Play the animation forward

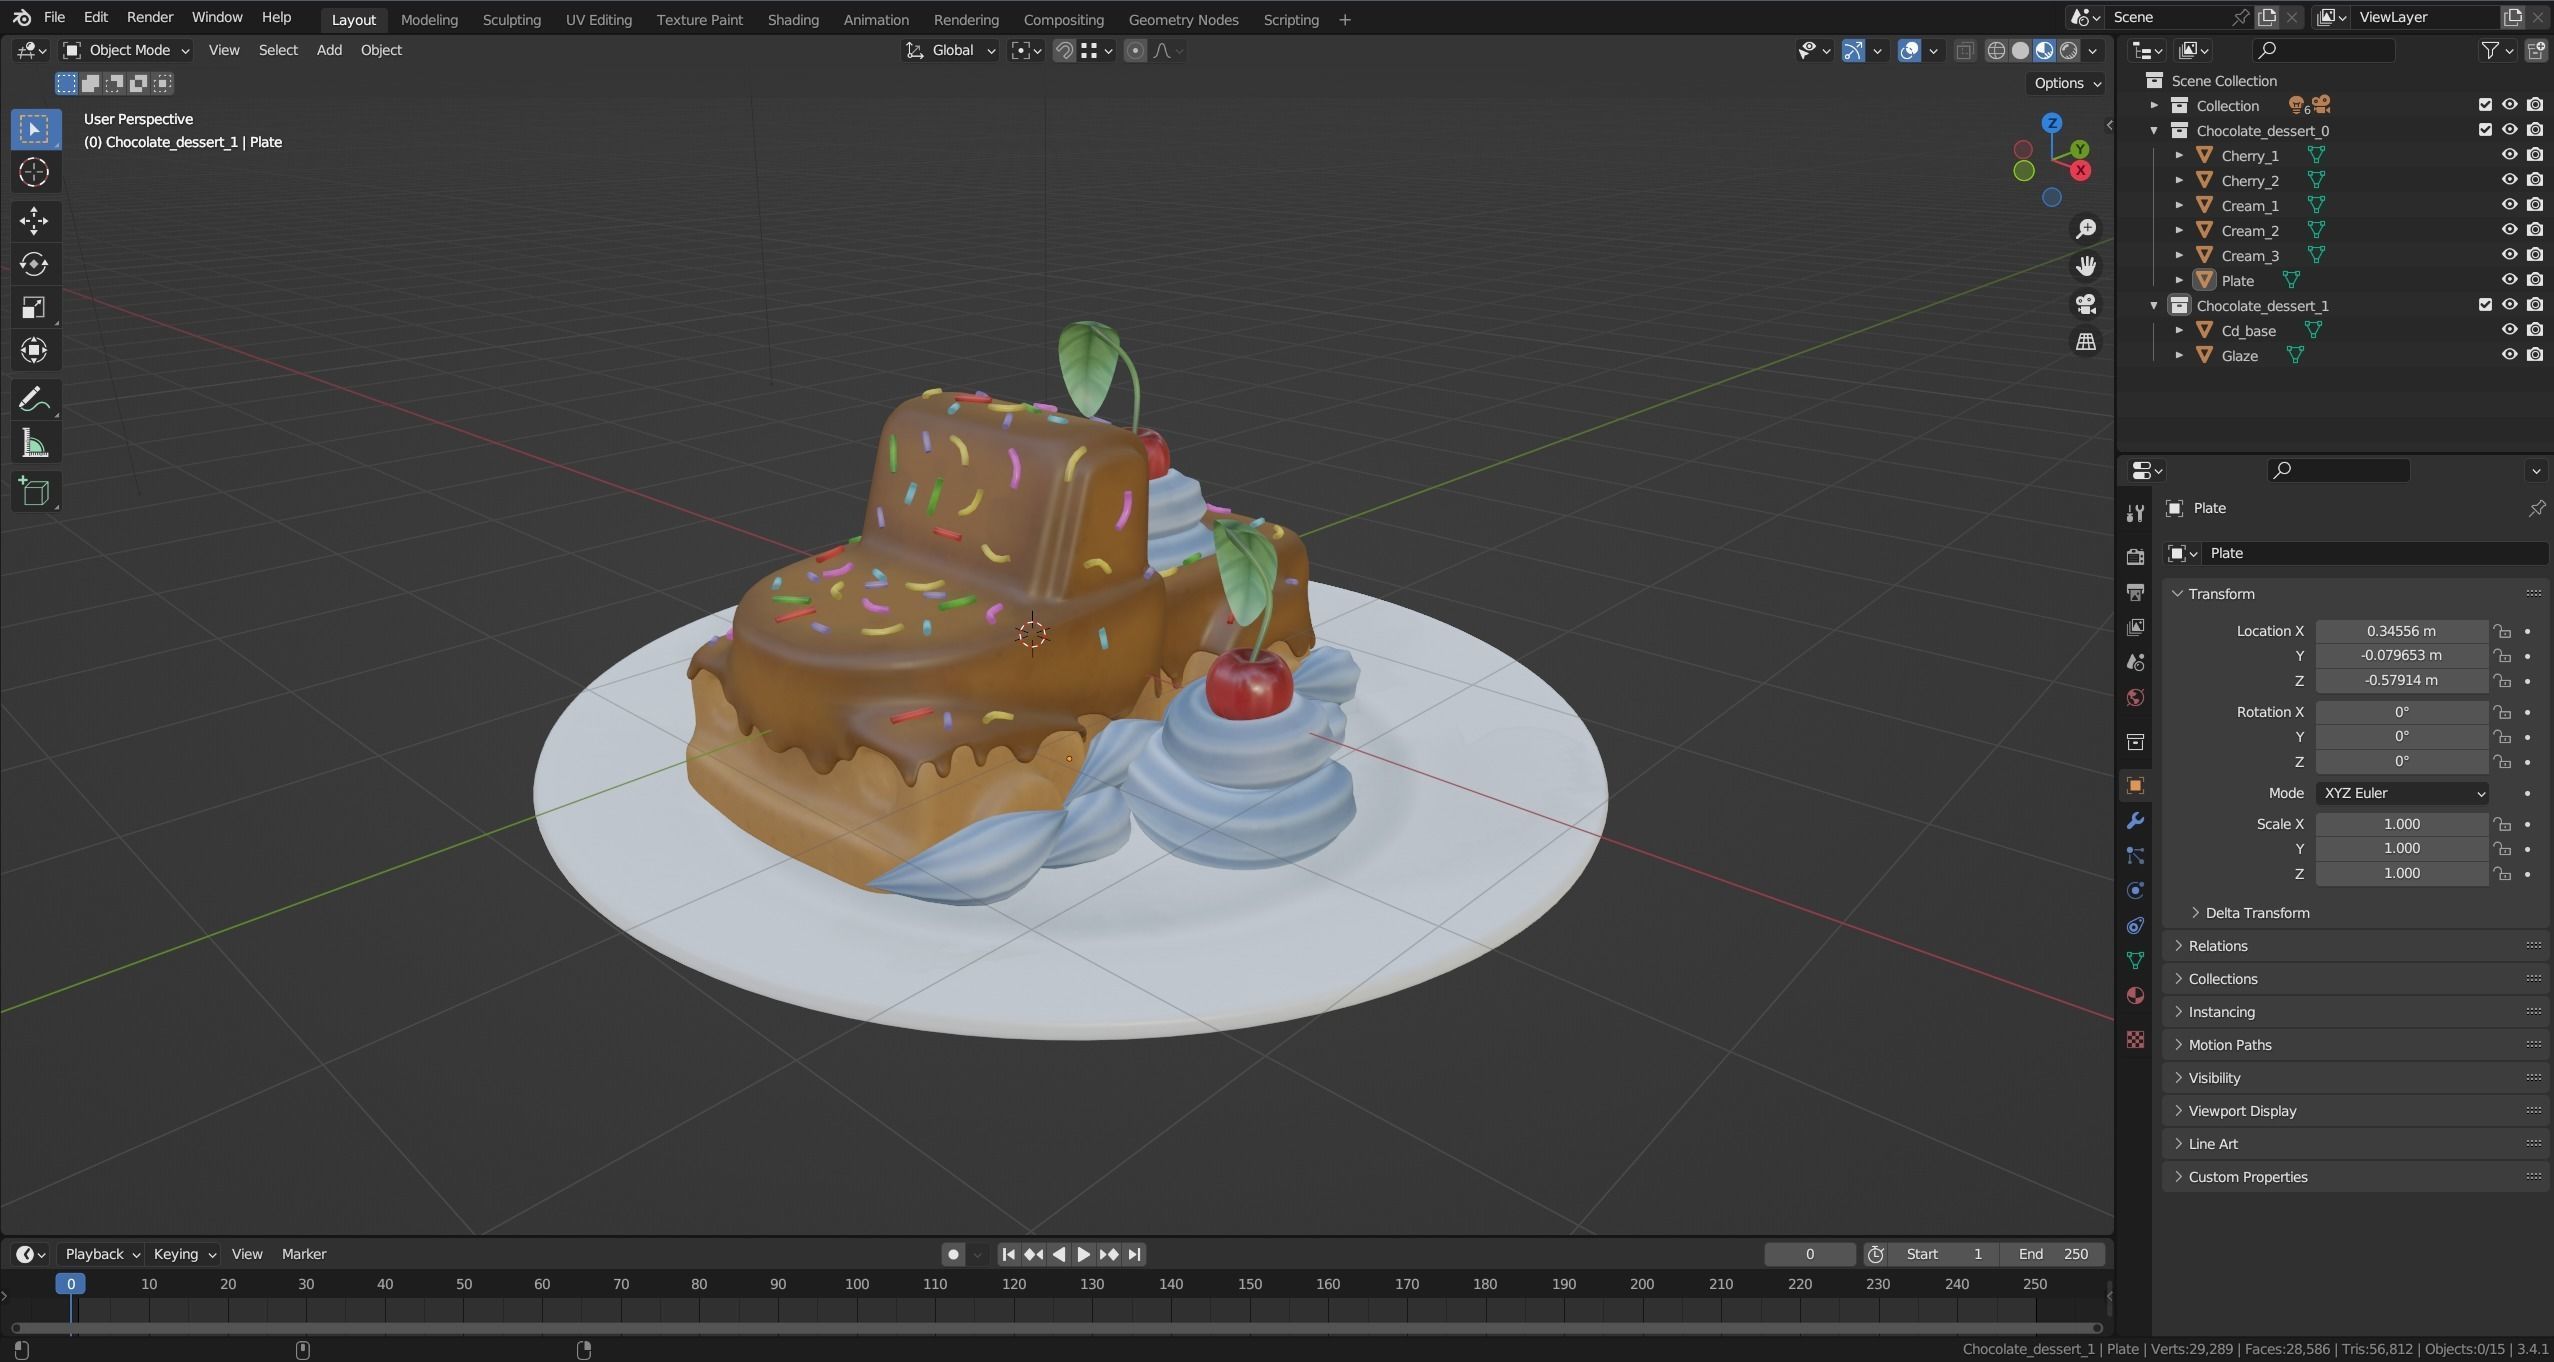click(1083, 1254)
